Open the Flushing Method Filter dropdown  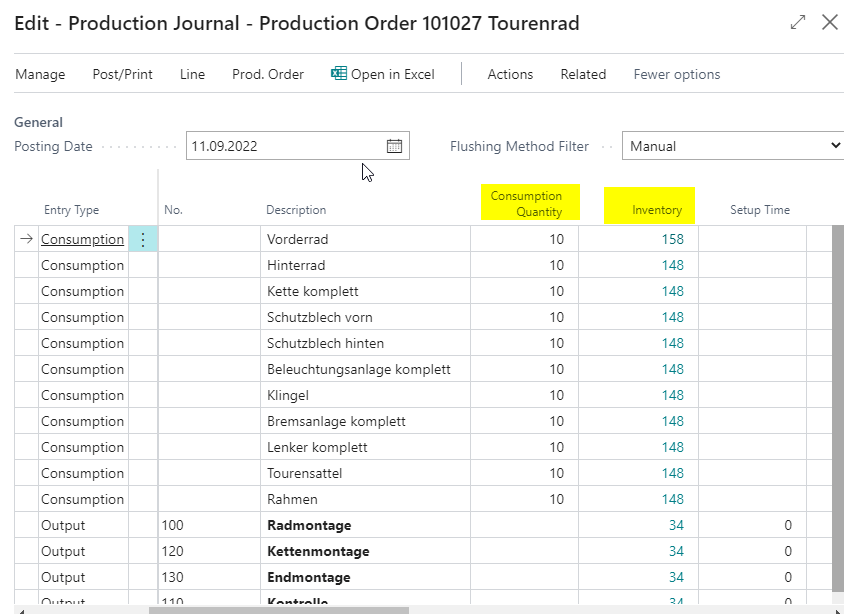(x=733, y=146)
